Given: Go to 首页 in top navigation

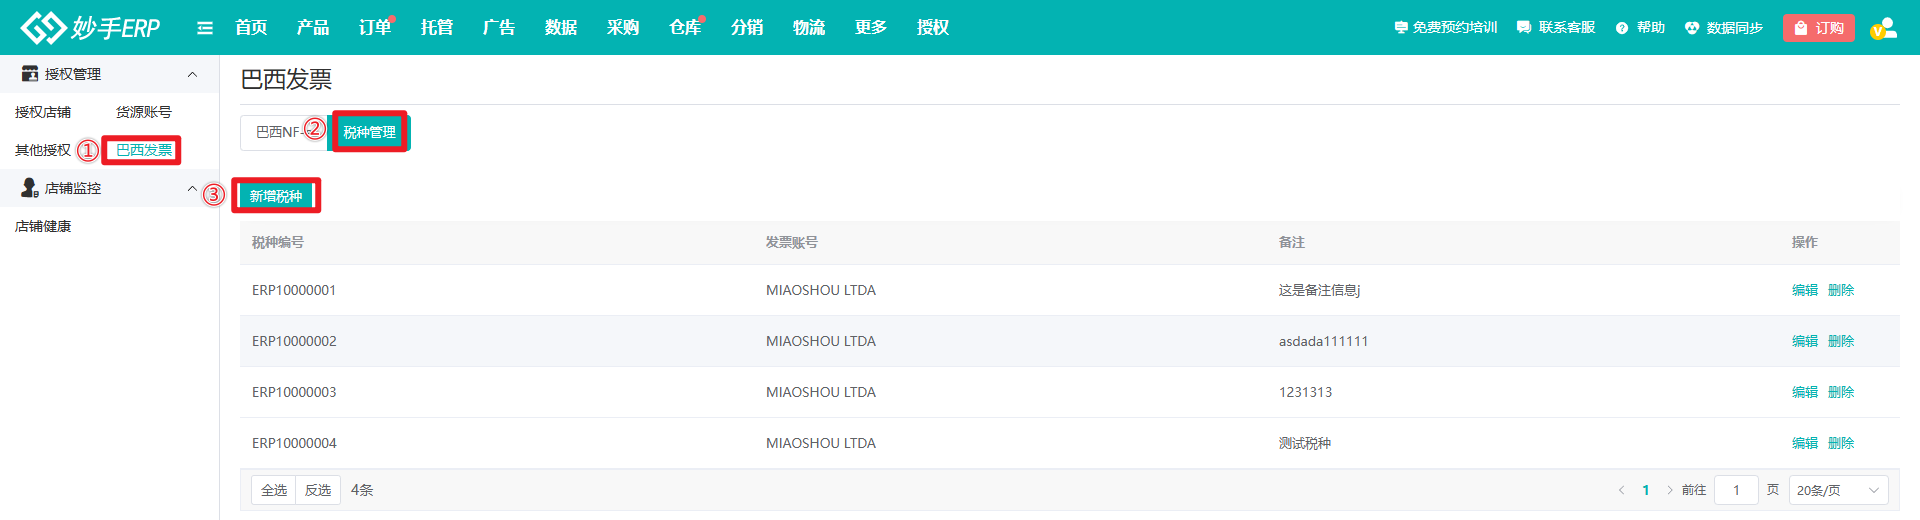Looking at the screenshot, I should (x=251, y=28).
